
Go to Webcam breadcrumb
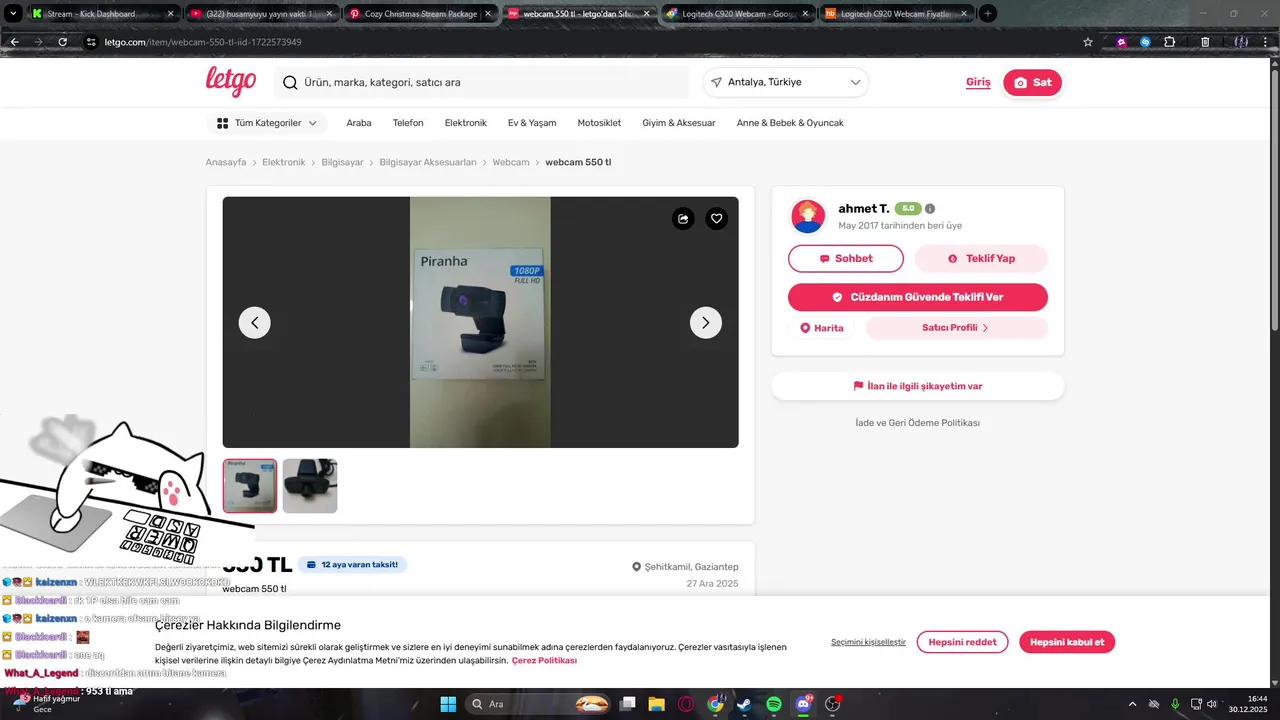point(511,162)
